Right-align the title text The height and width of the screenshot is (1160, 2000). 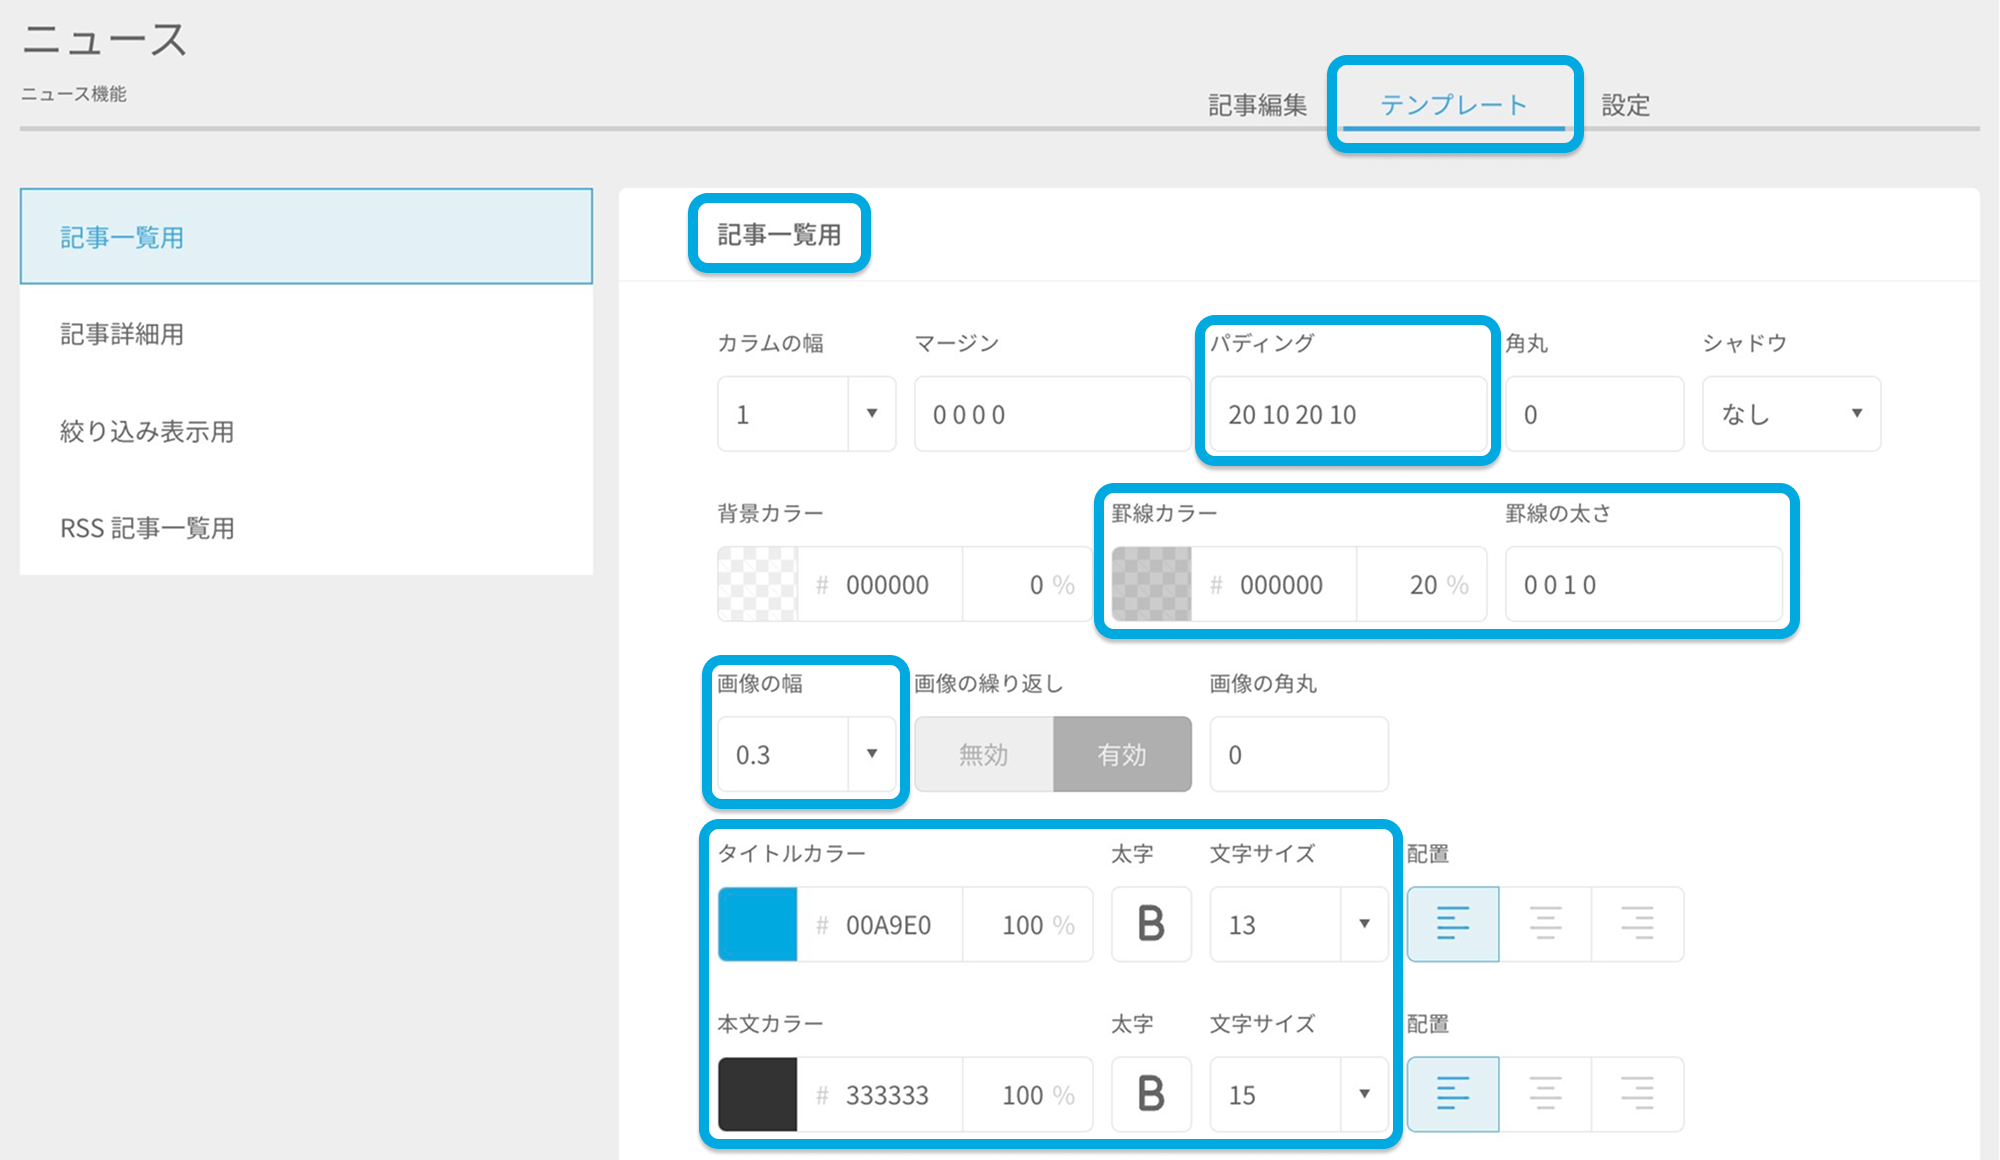[1637, 924]
